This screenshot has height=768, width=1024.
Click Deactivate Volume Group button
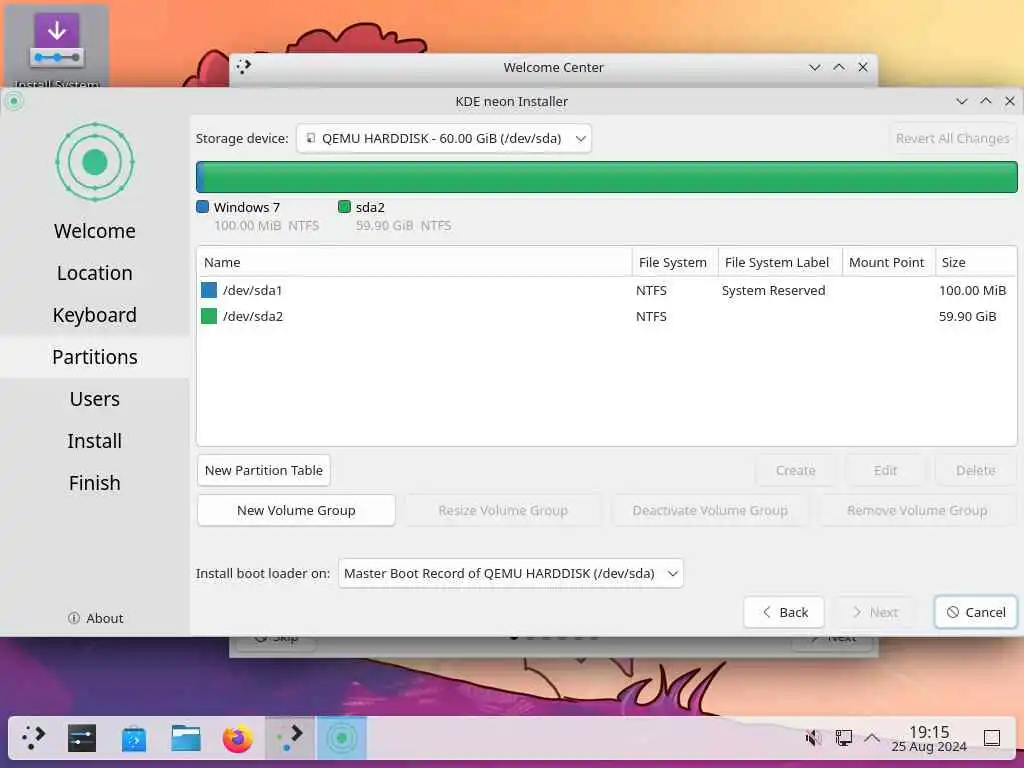pos(710,510)
